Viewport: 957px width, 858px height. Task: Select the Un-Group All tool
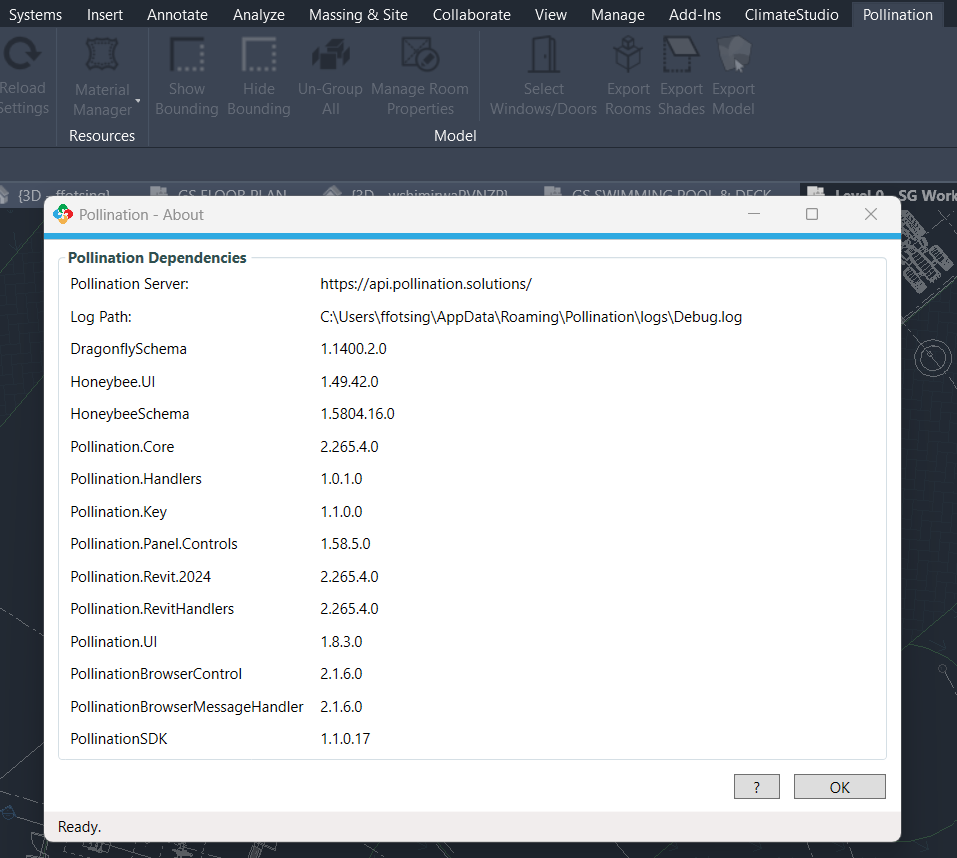click(330, 76)
